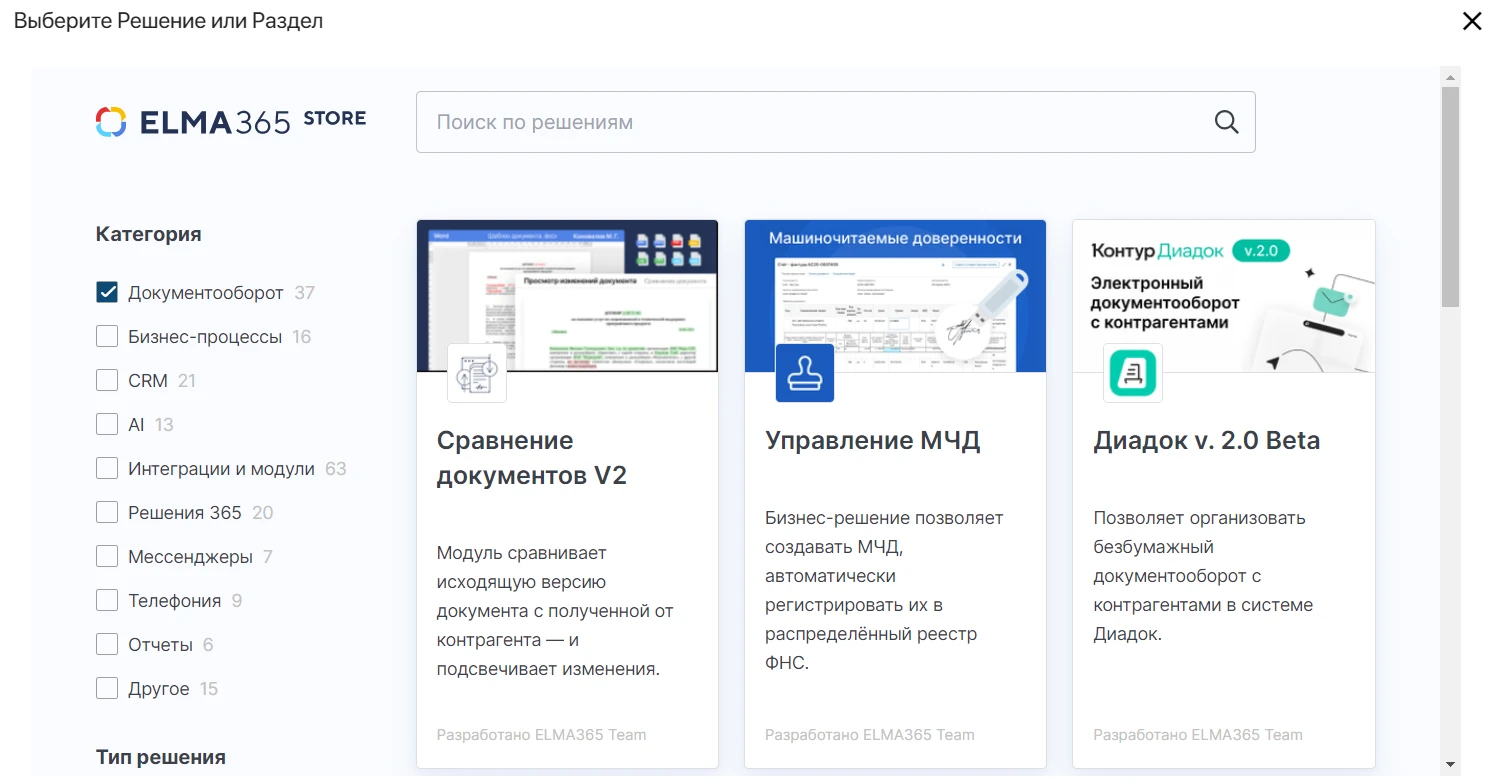Uncheck the Документооборот category filter
1487x784 pixels.
[106, 292]
